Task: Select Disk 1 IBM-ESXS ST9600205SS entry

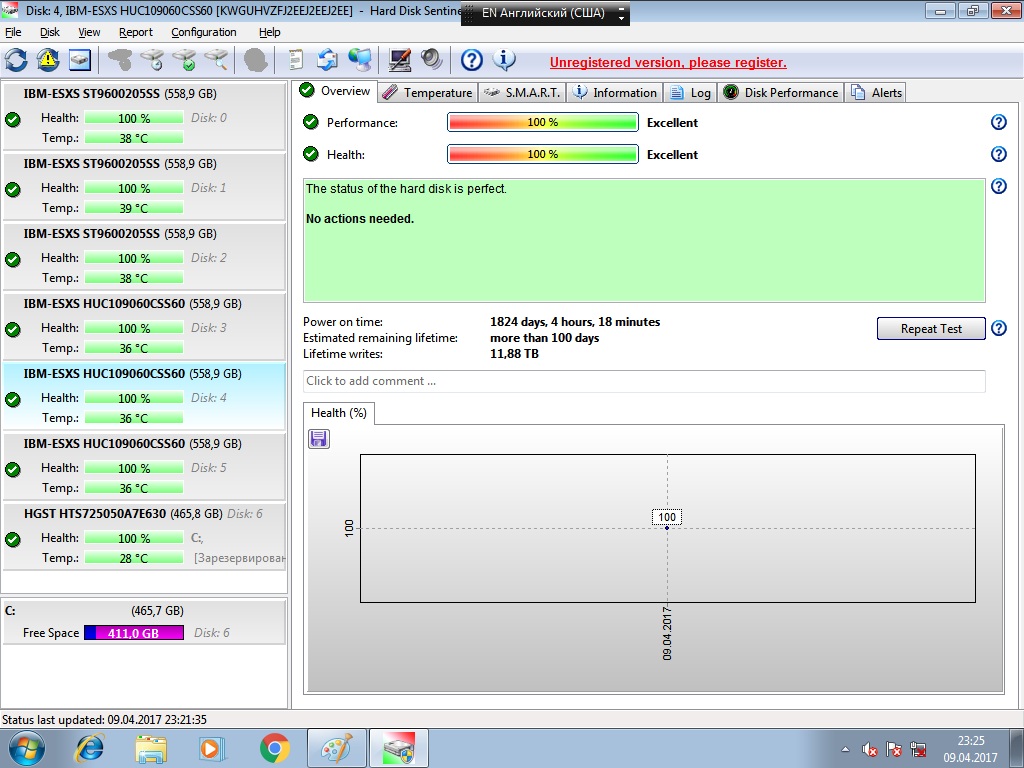Action: pos(144,186)
